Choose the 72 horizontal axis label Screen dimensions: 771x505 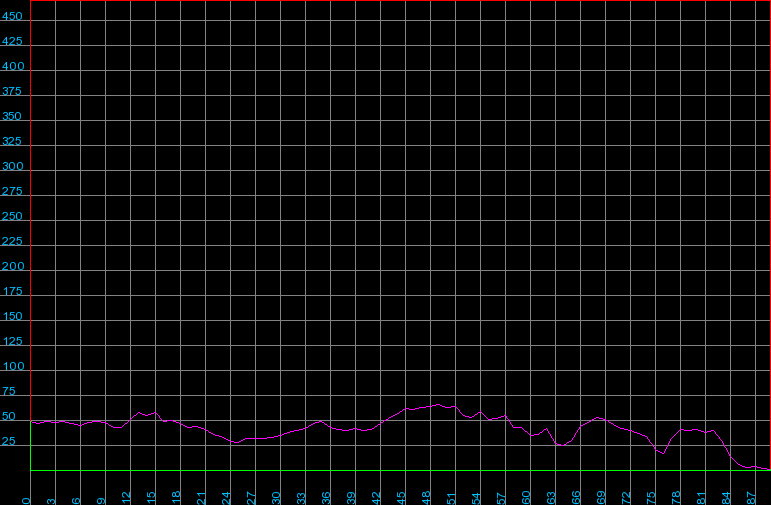(626, 498)
